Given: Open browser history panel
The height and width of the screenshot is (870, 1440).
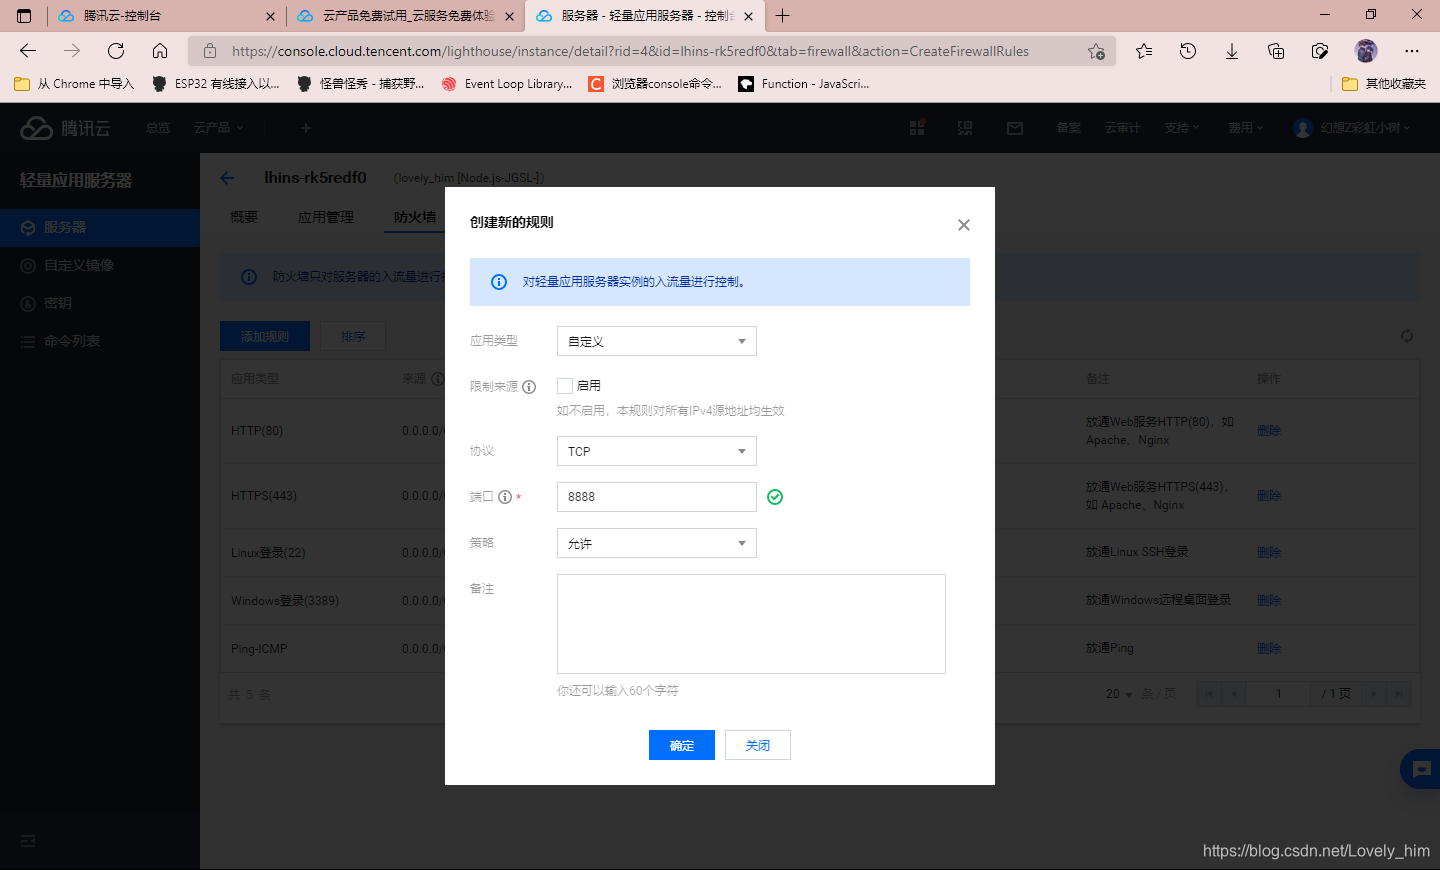Looking at the screenshot, I should pos(1188,51).
